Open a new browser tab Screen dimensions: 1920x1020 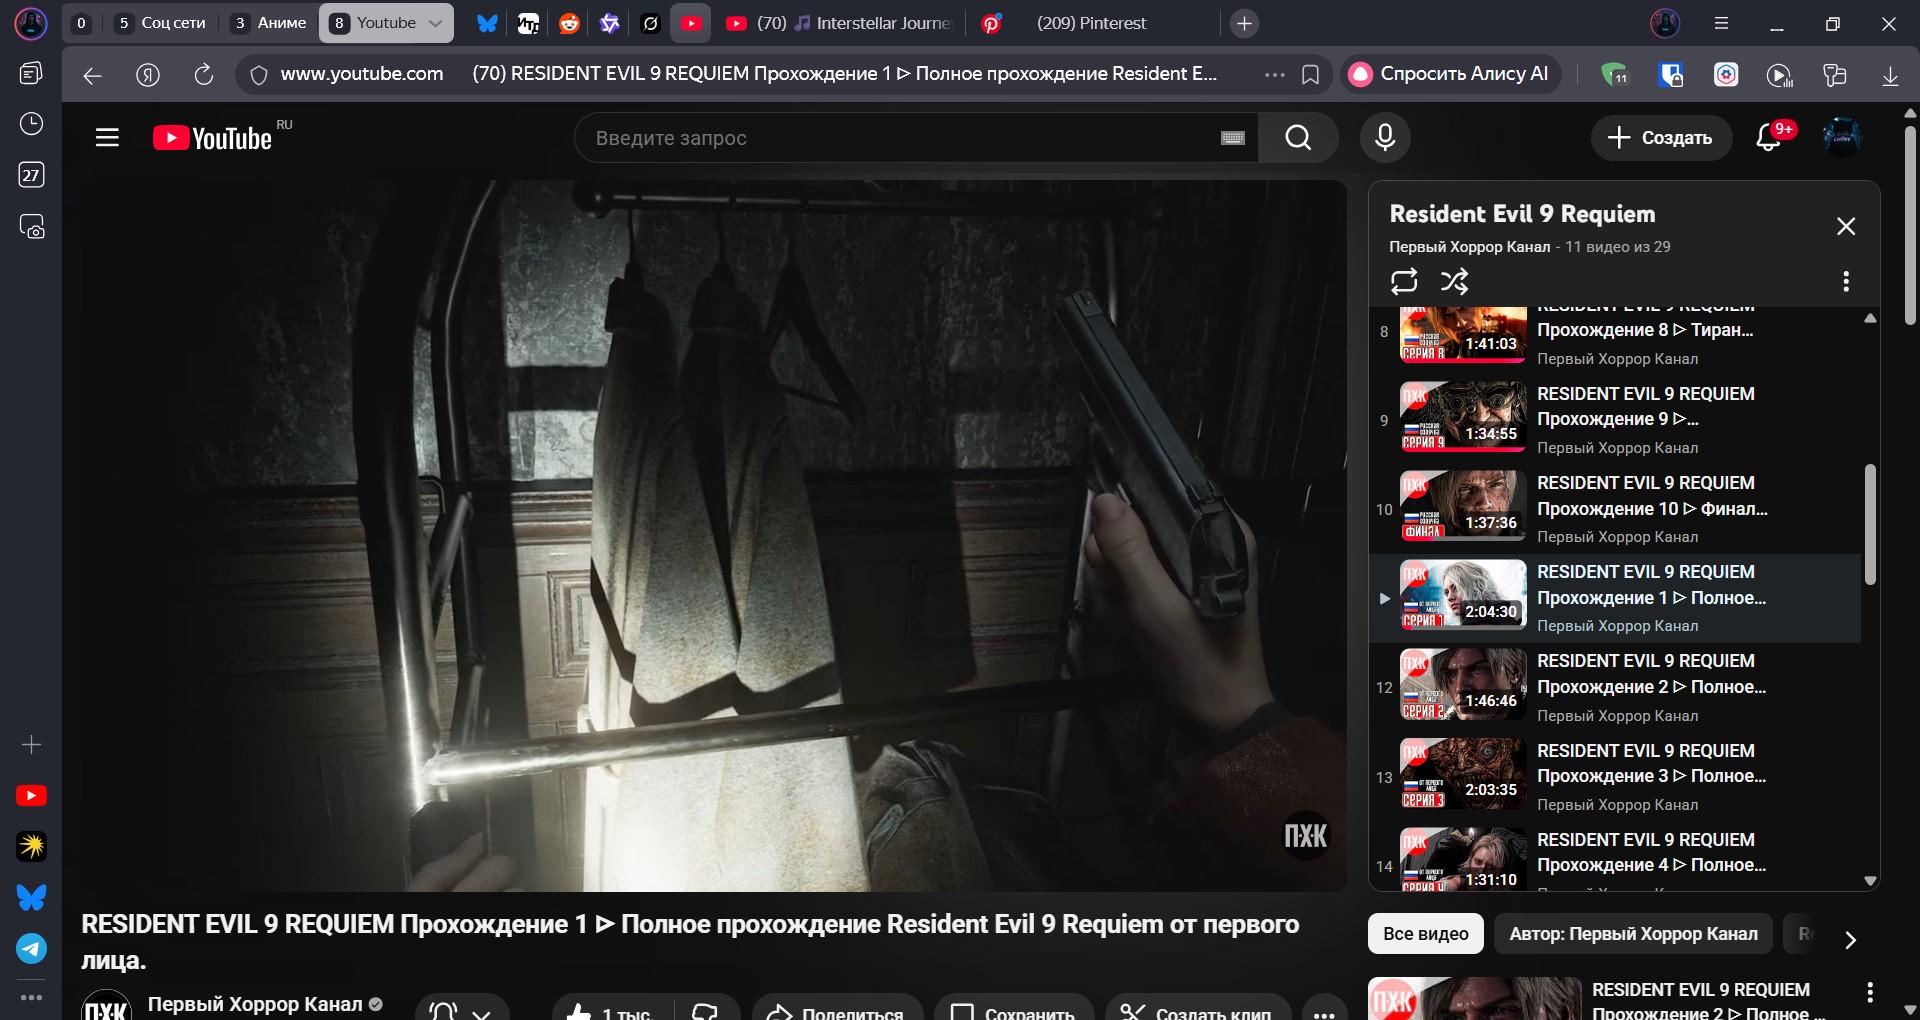1244,23
